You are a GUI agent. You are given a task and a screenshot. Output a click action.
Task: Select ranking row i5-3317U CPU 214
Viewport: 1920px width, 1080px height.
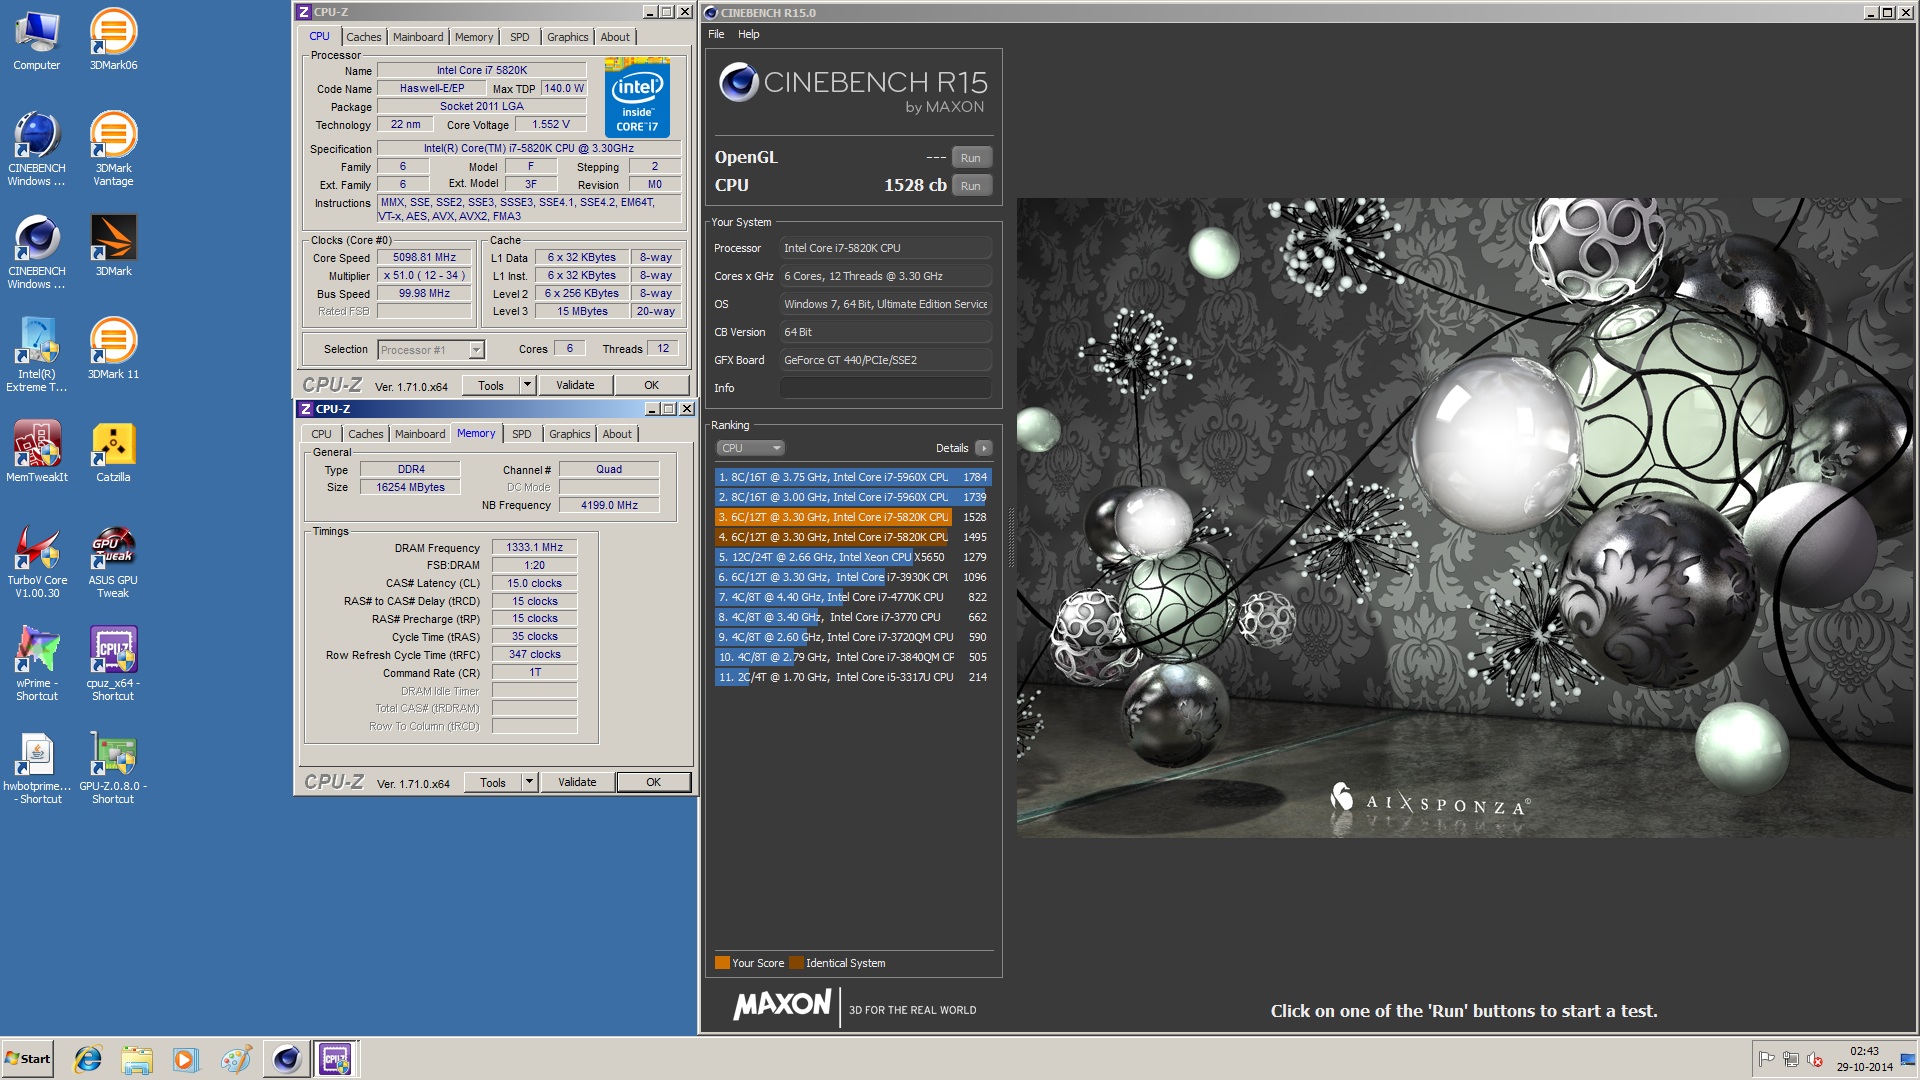coord(853,677)
